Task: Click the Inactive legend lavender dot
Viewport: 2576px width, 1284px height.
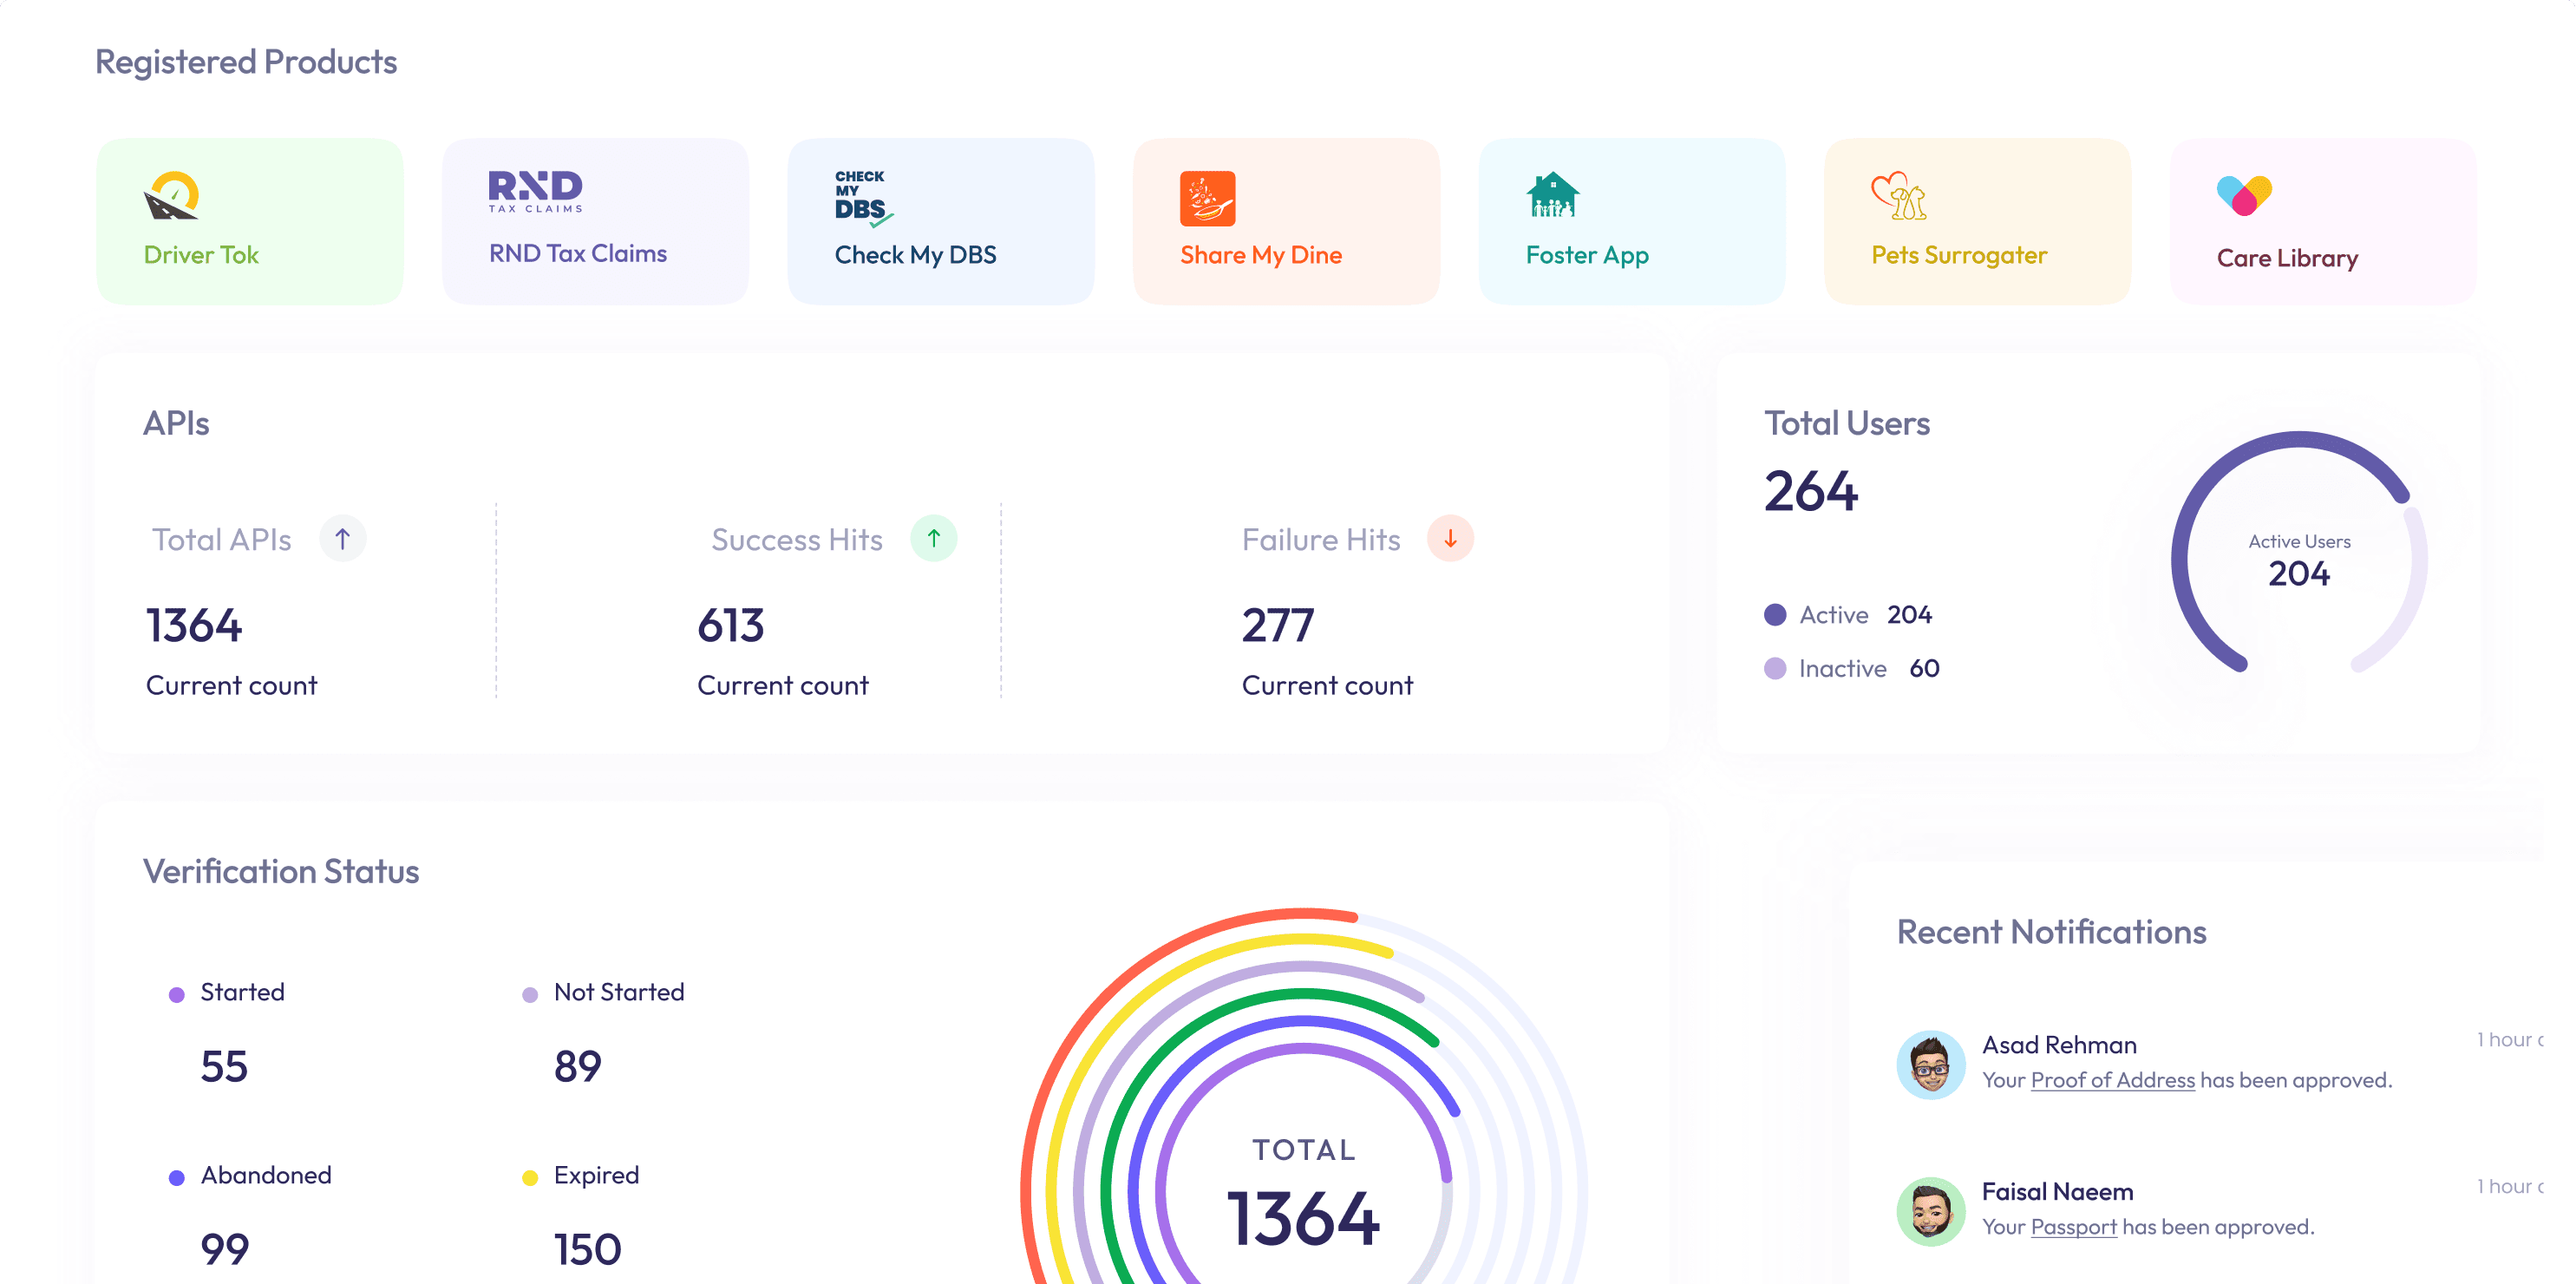Action: pyautogui.click(x=1775, y=669)
